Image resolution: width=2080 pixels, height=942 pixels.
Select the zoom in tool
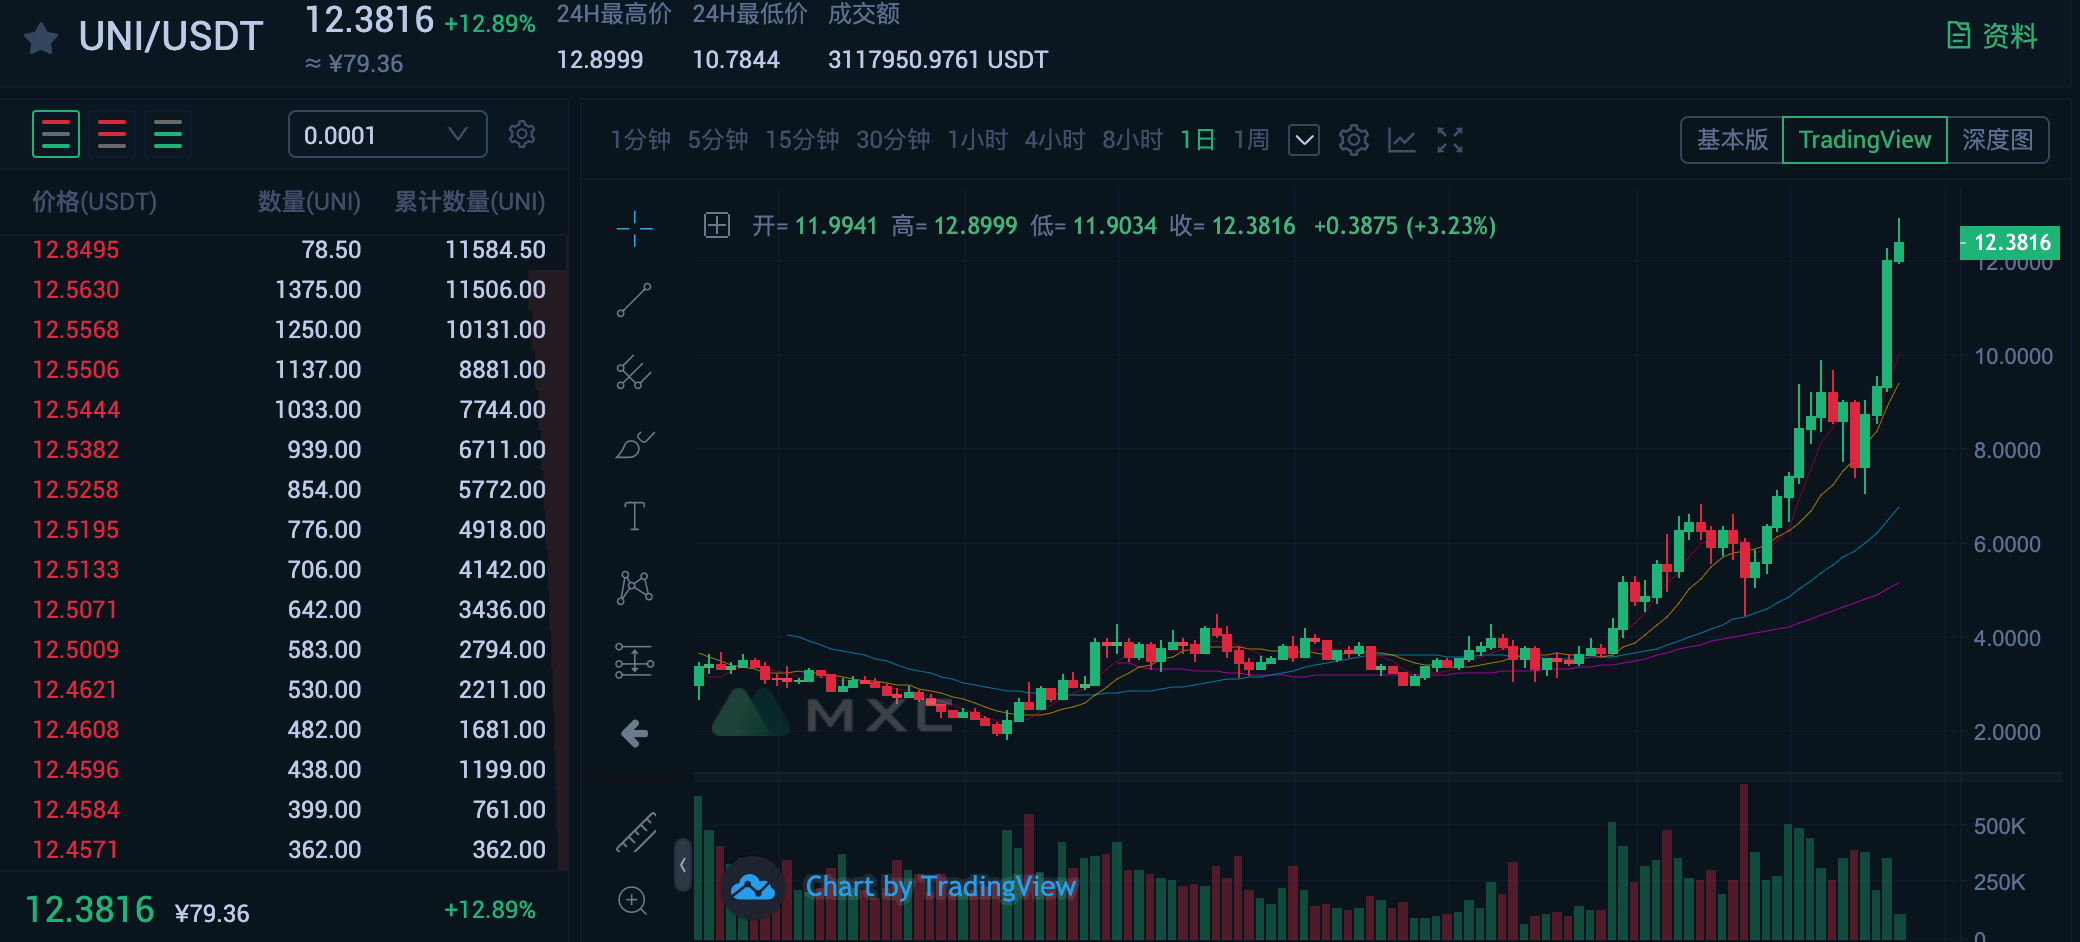(x=633, y=901)
